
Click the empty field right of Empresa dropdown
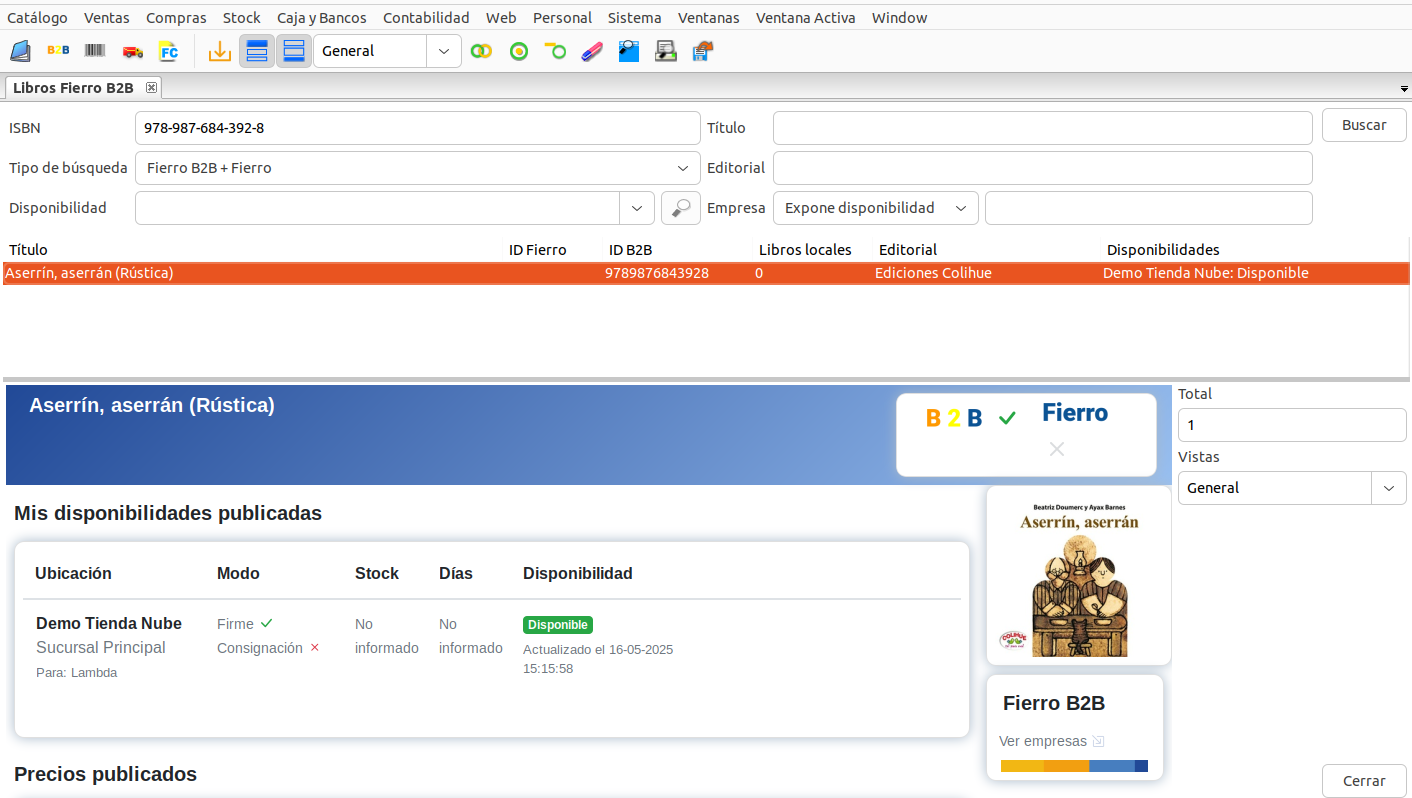click(x=1149, y=208)
